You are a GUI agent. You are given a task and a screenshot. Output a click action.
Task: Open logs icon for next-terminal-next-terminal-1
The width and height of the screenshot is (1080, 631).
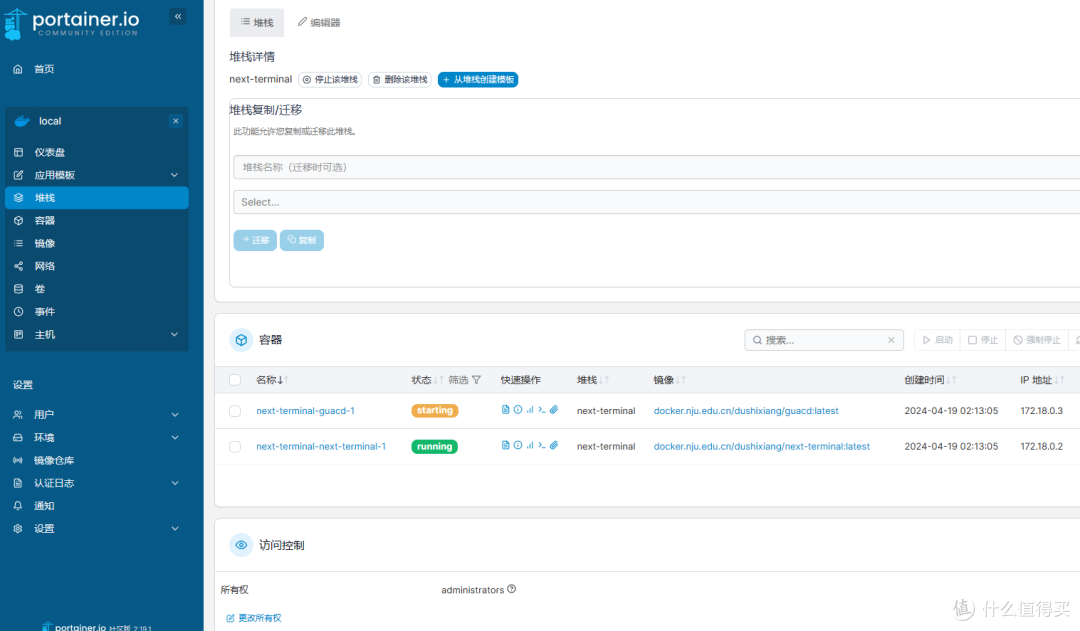[x=506, y=446]
